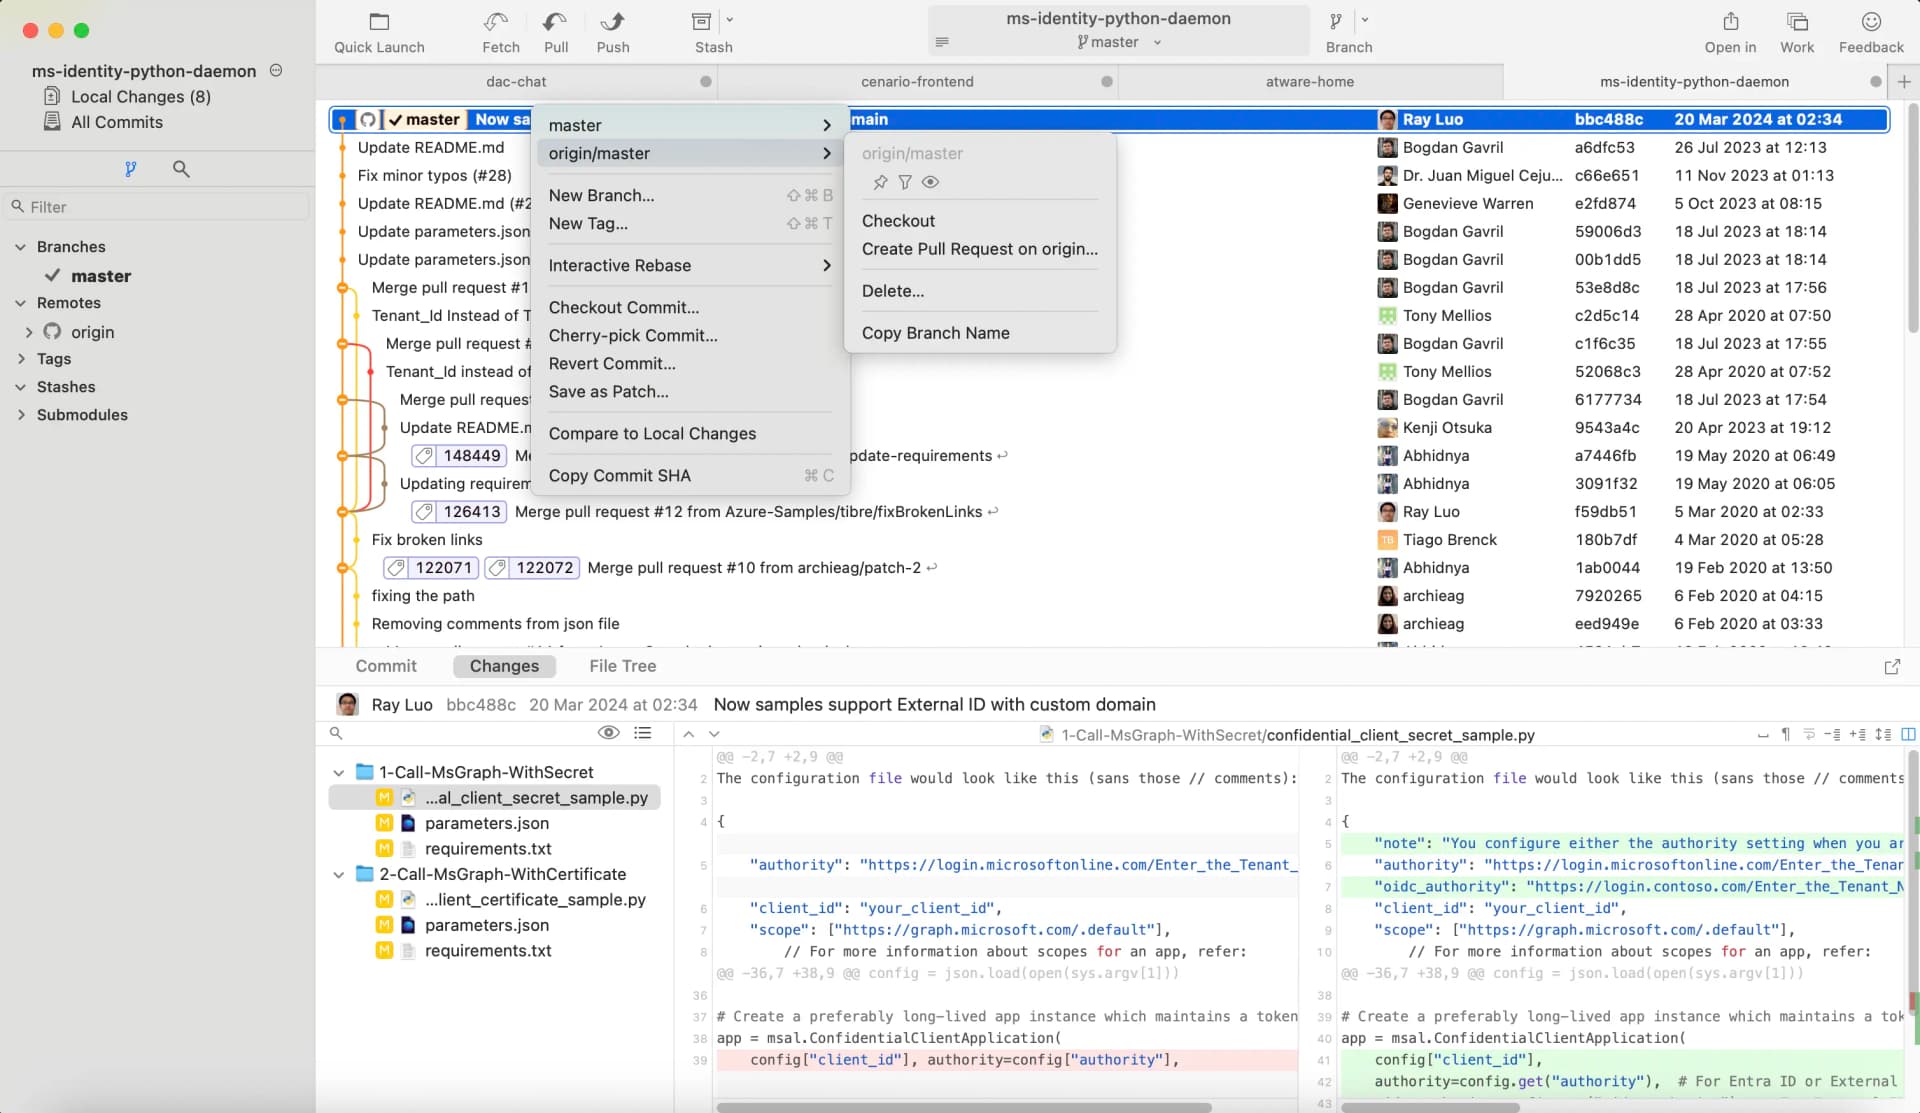Click Checkout in the origin/master submenu

coord(898,221)
